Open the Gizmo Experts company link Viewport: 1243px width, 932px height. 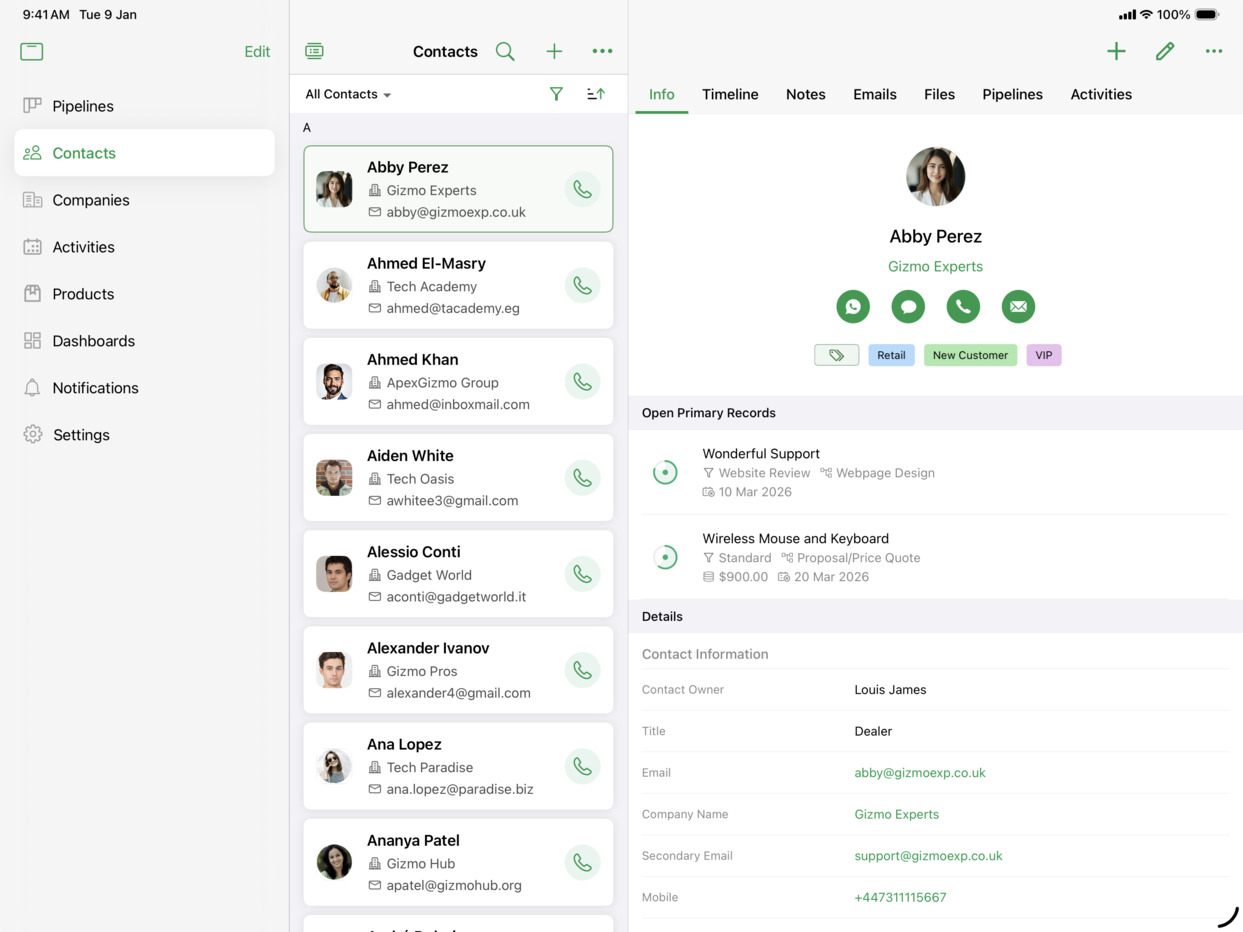tap(935, 266)
